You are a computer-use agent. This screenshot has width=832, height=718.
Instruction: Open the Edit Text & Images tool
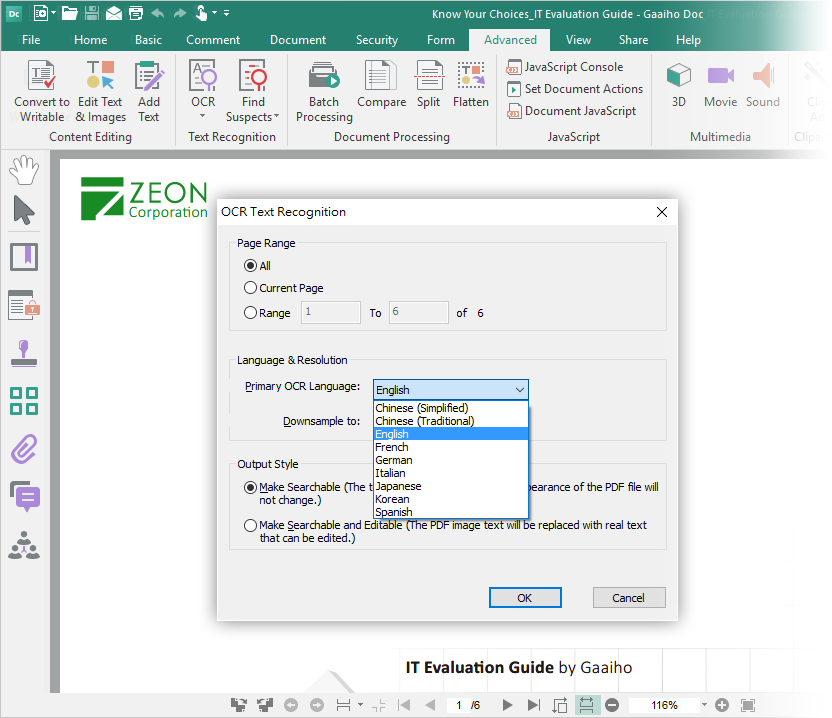[x=100, y=91]
